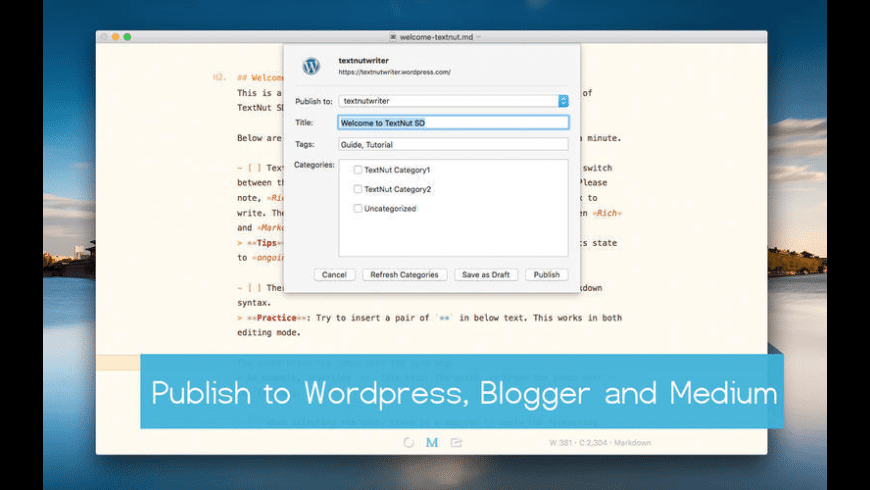Click the Markdown mode M icon
Viewport: 870px width, 490px height.
tap(432, 442)
